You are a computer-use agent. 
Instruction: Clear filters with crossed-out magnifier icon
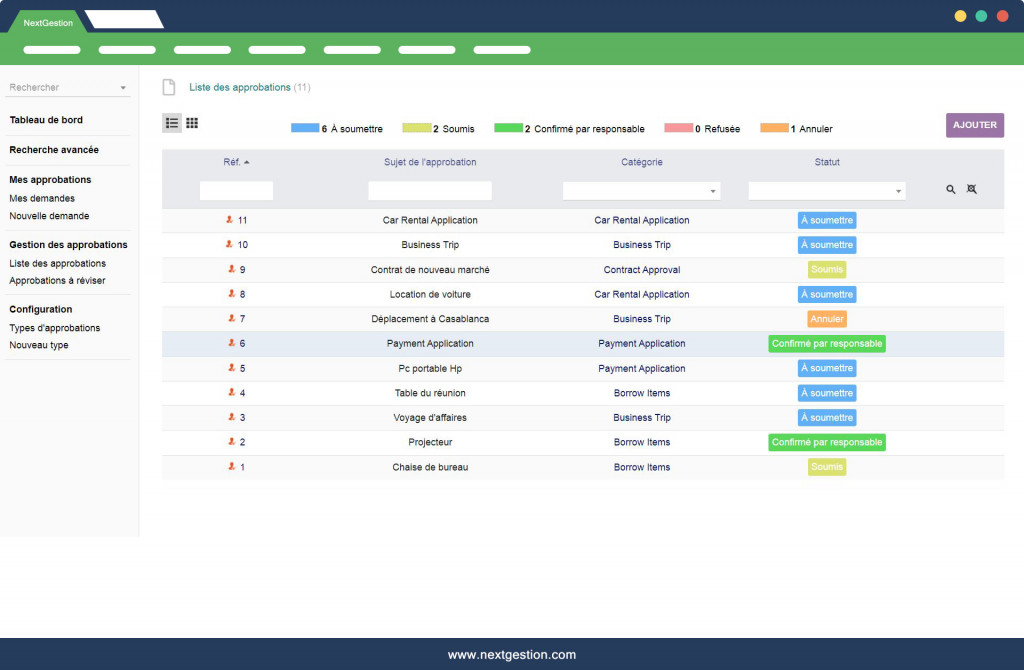(971, 189)
